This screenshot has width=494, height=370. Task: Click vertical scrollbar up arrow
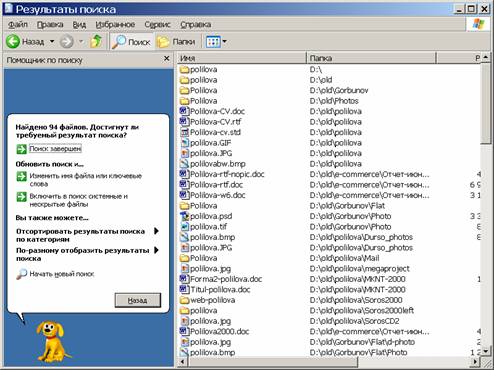click(486, 57)
